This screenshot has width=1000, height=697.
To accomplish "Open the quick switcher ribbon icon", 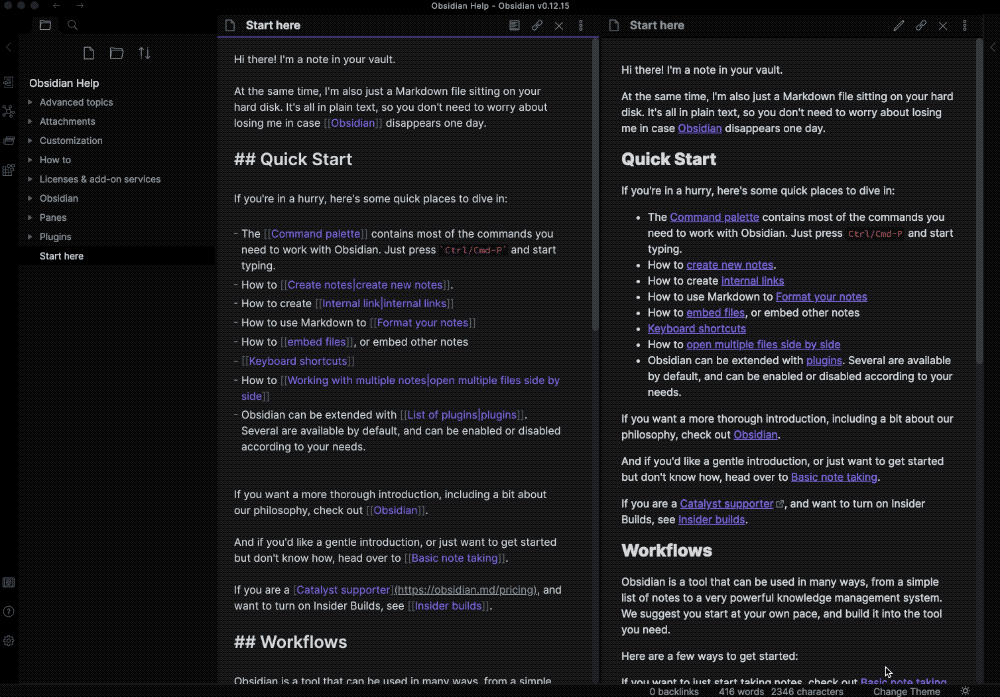I will 8,82.
